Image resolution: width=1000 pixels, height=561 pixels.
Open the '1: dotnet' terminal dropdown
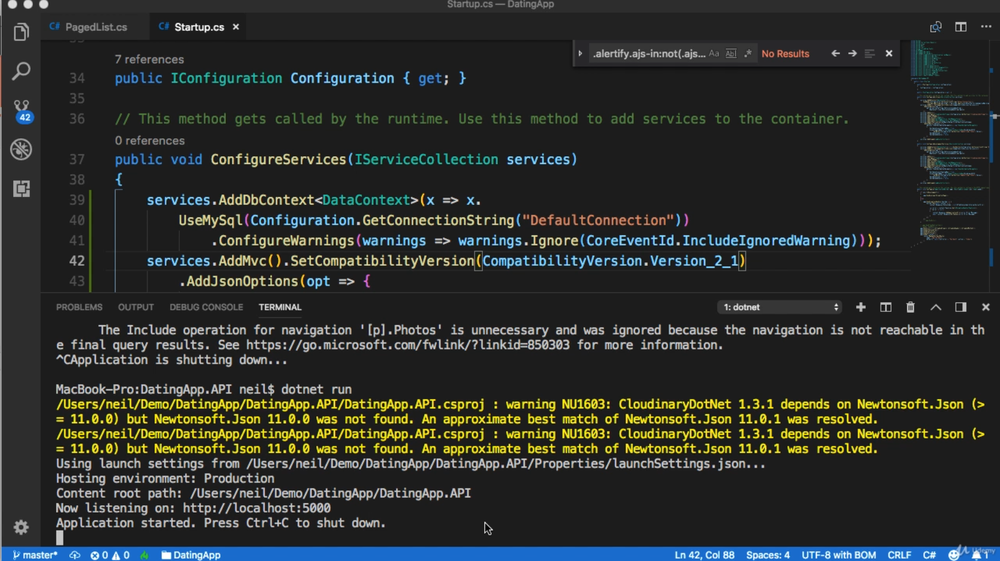click(x=779, y=307)
